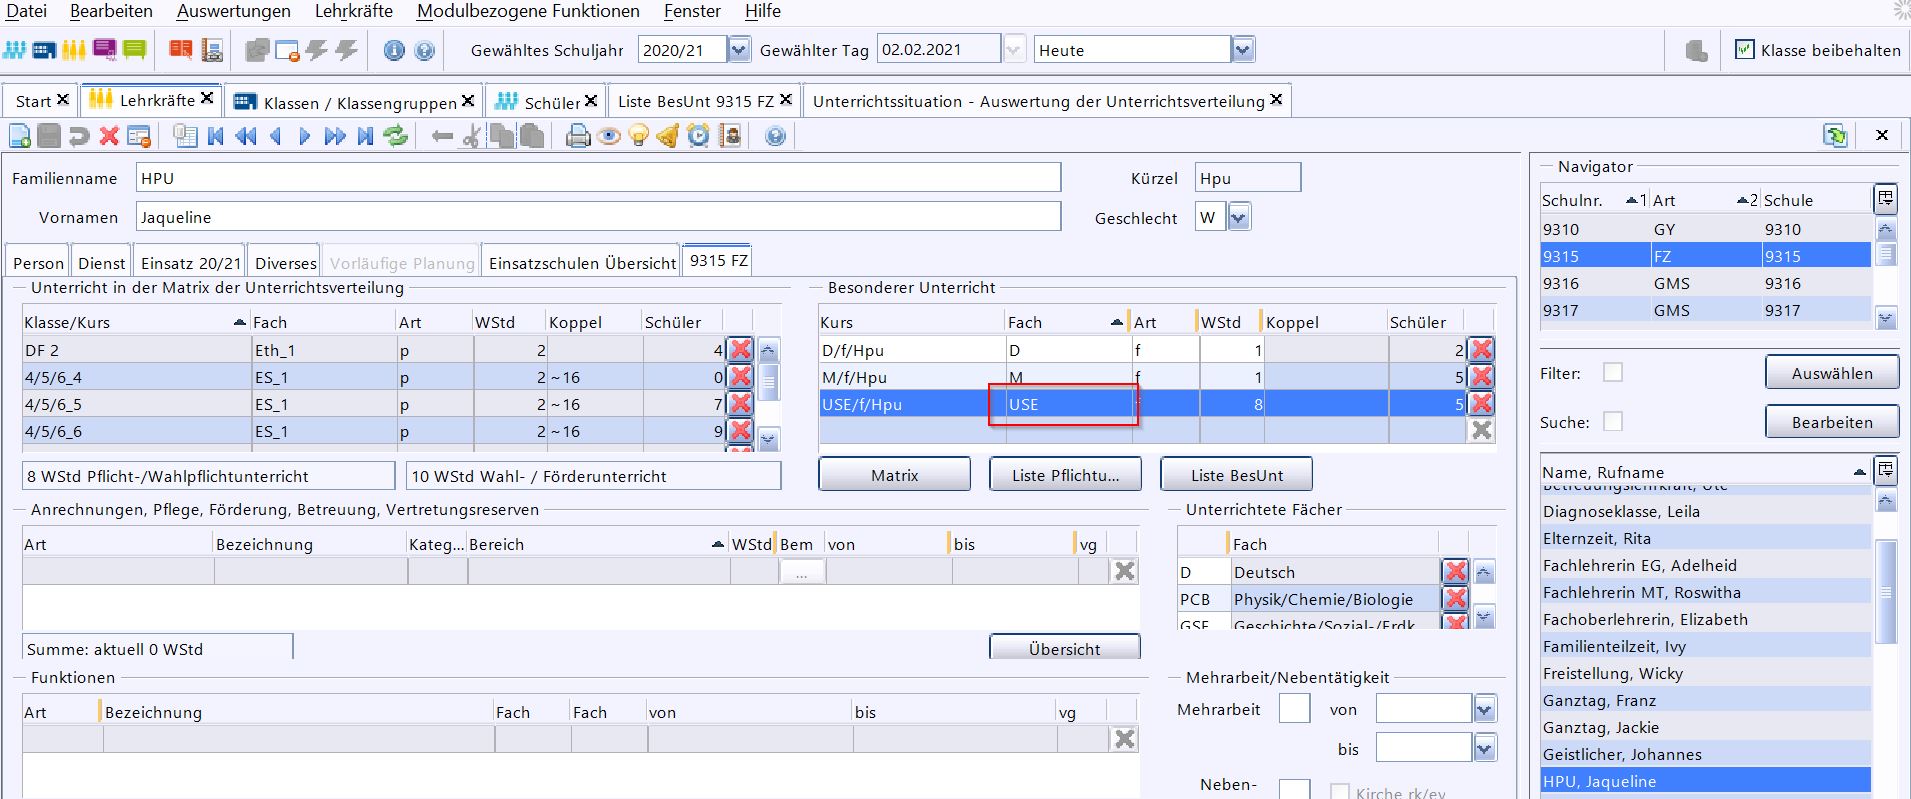
Task: Click the red book toolbar icon
Action: (x=180, y=50)
